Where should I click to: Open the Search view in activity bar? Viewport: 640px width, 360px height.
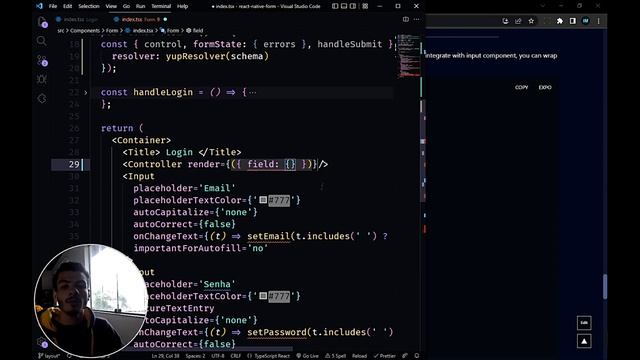[42, 41]
